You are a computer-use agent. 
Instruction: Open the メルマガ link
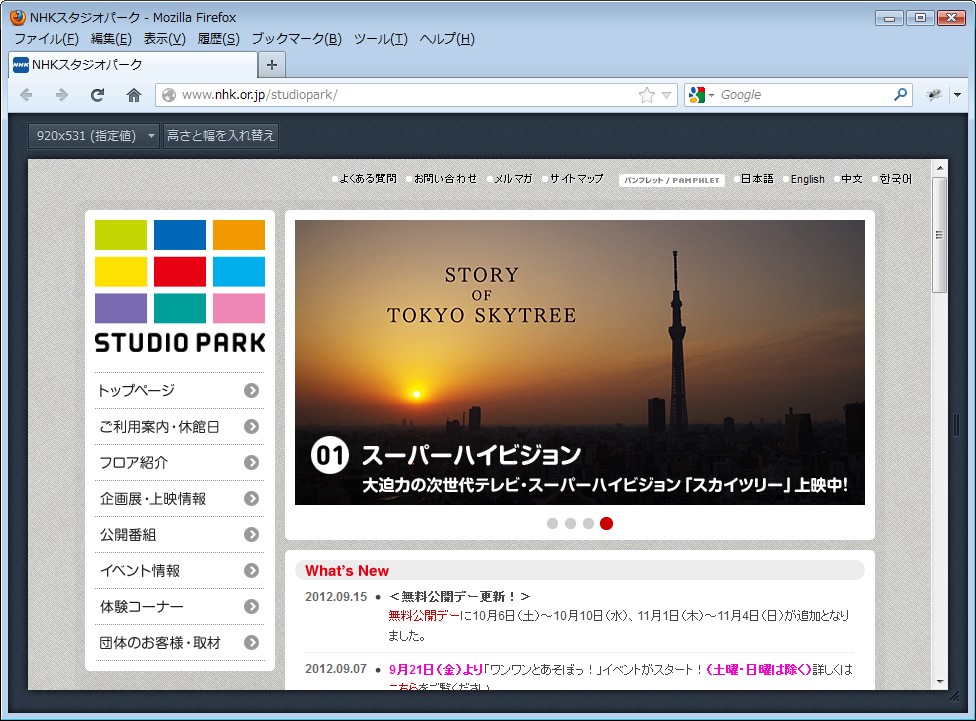click(514, 179)
